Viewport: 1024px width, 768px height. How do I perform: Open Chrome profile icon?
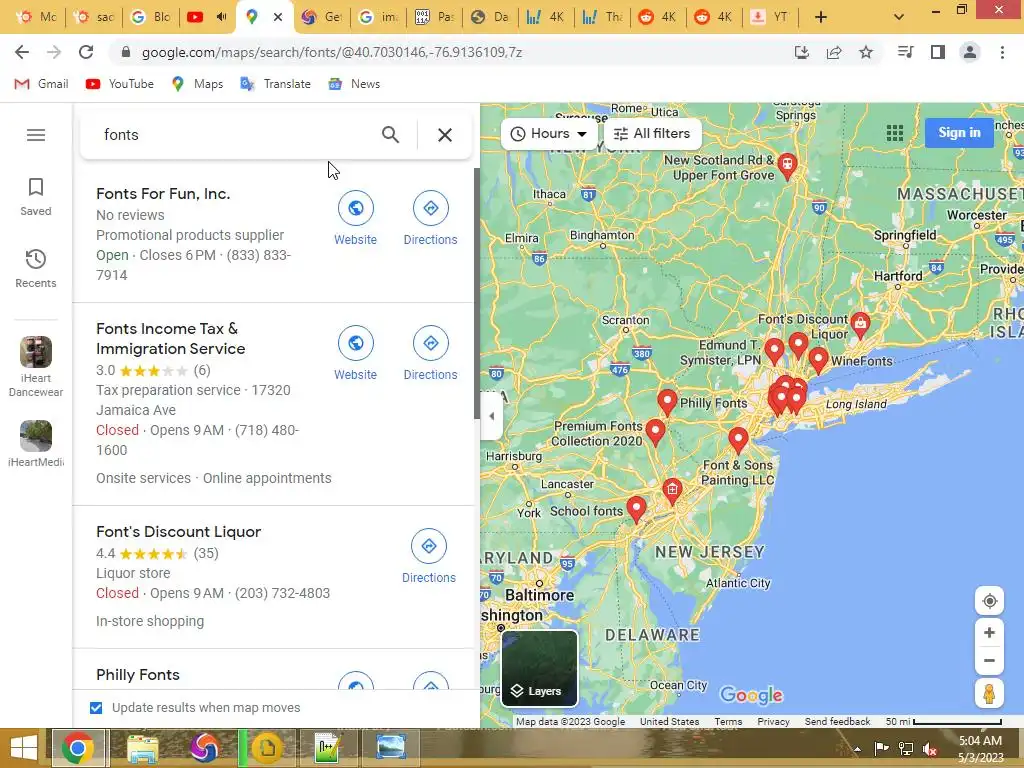tap(970, 52)
